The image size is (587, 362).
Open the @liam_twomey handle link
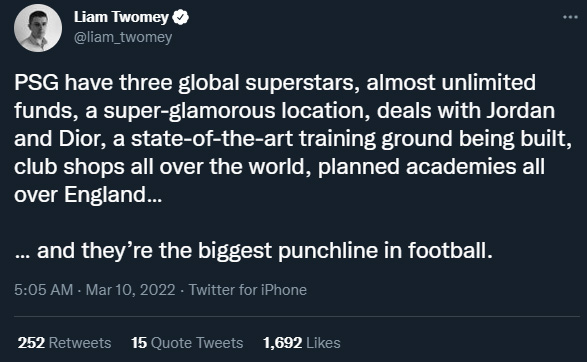pos(123,37)
